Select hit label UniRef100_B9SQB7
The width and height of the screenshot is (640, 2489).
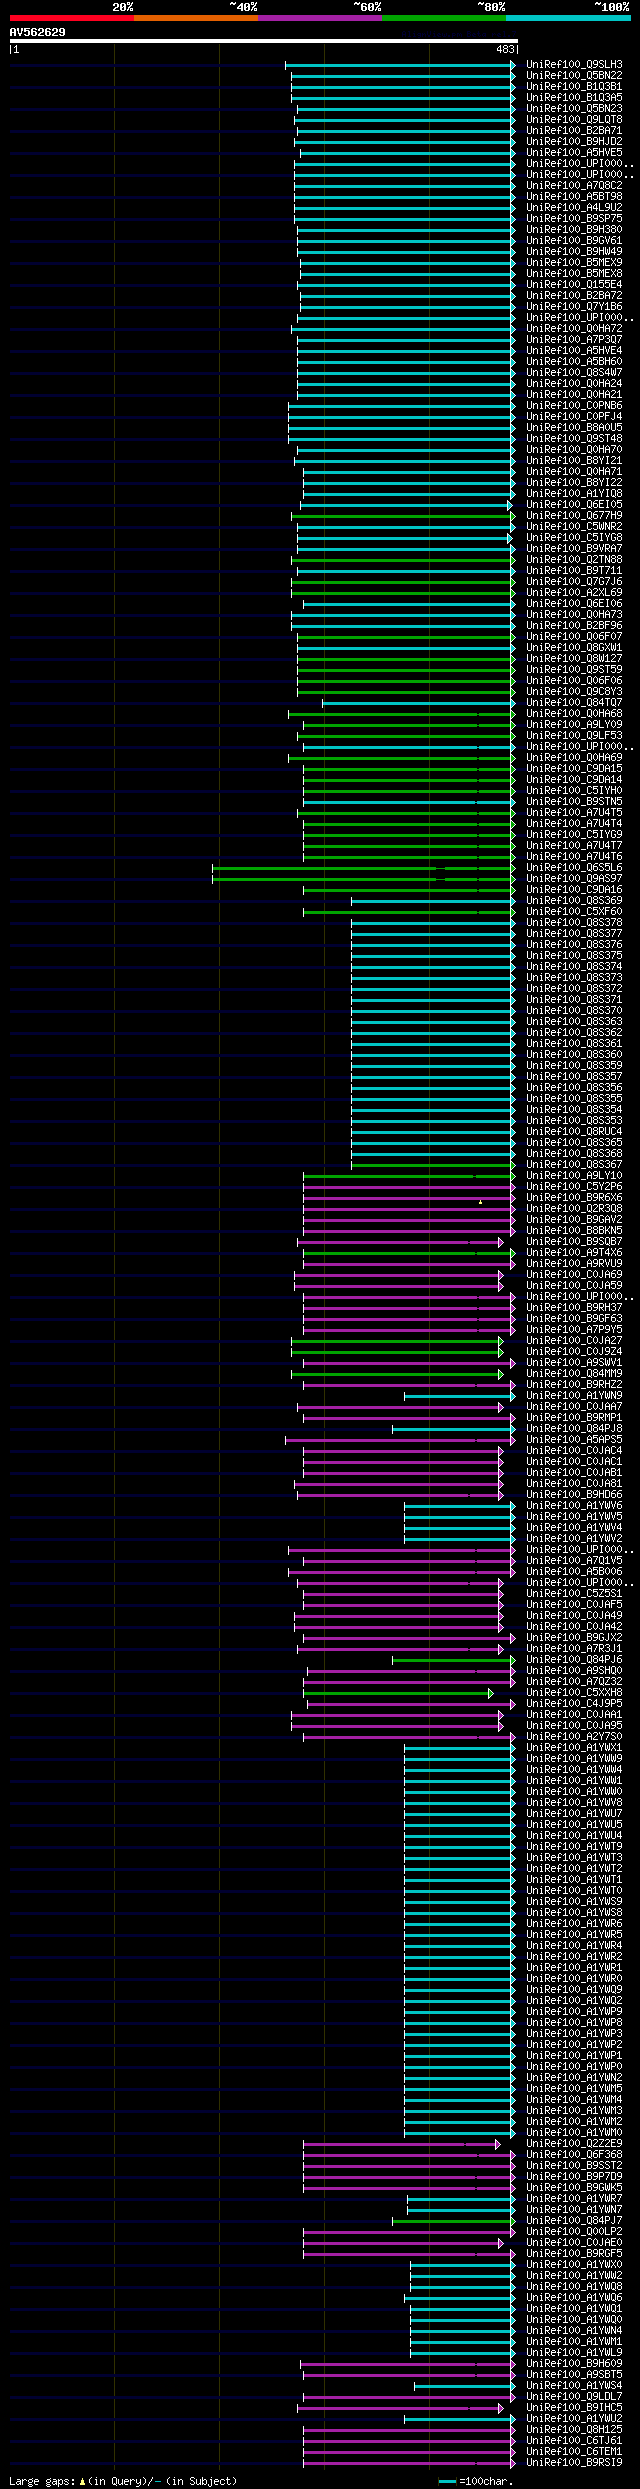point(574,1242)
